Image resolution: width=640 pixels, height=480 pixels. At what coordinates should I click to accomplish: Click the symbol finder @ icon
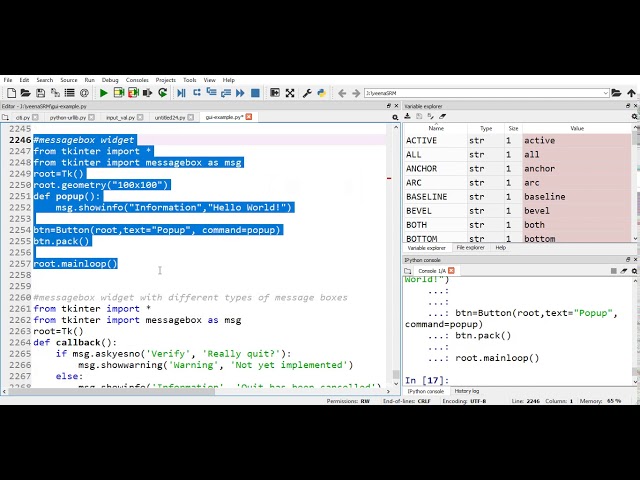[x=84, y=93]
